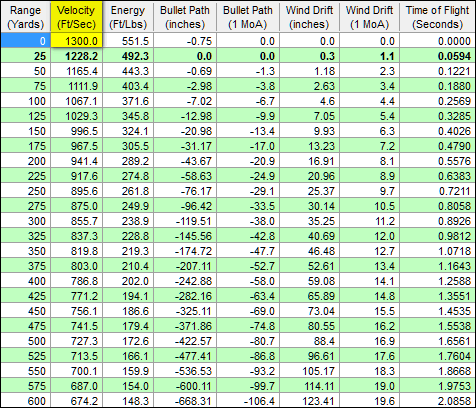Select the 100 yard range cell

pyautogui.click(x=25, y=101)
